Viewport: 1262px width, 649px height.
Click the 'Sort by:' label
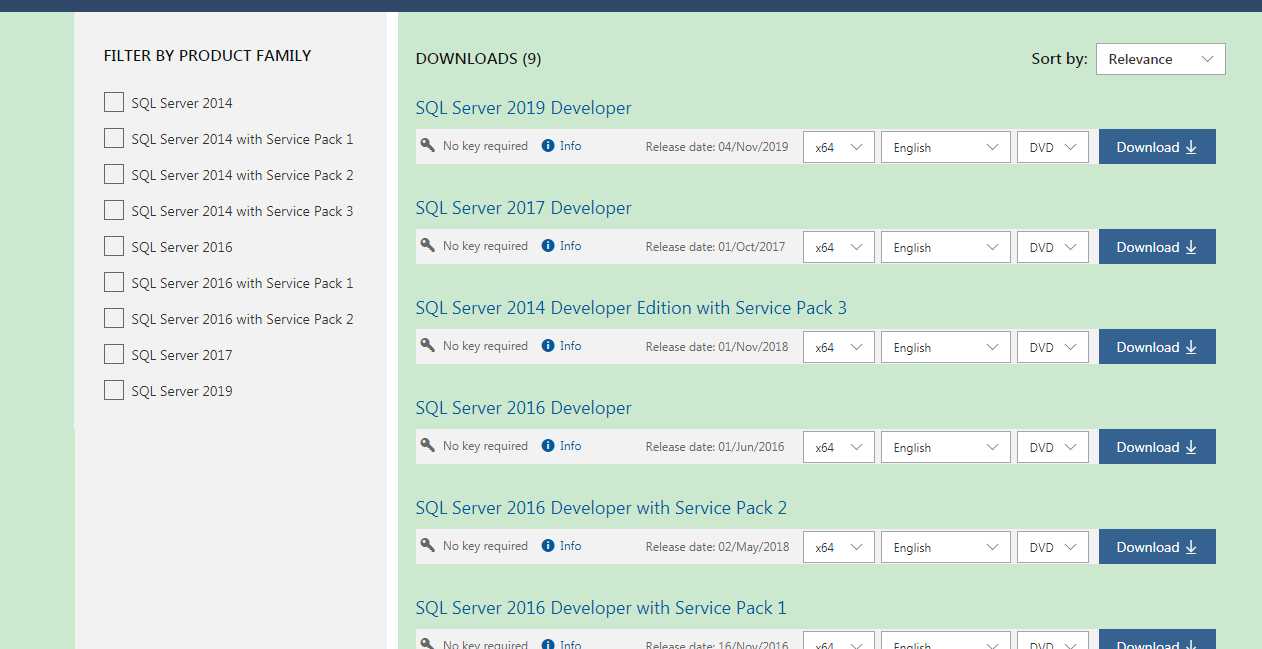pos(1059,59)
